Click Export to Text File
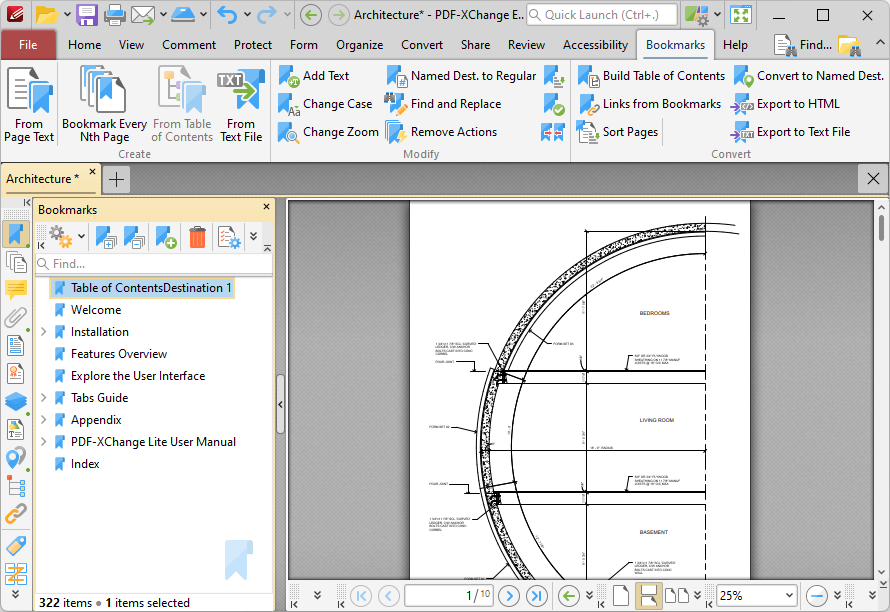 (x=791, y=132)
